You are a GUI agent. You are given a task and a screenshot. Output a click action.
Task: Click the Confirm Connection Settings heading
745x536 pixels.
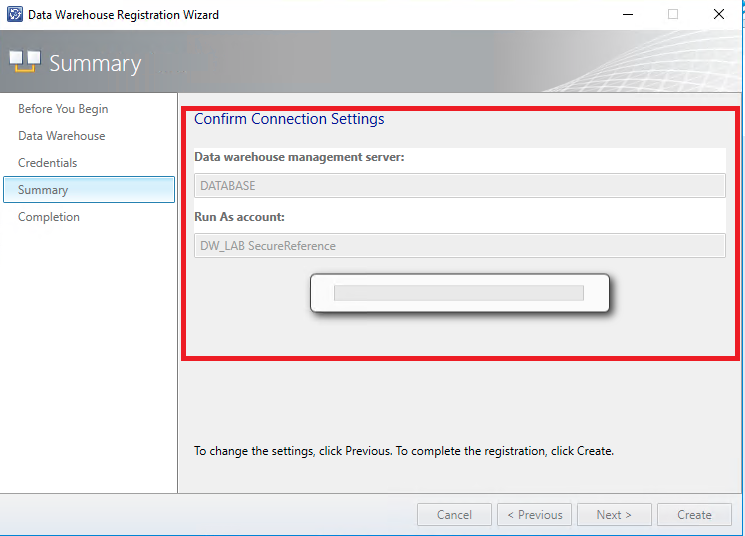coord(289,119)
